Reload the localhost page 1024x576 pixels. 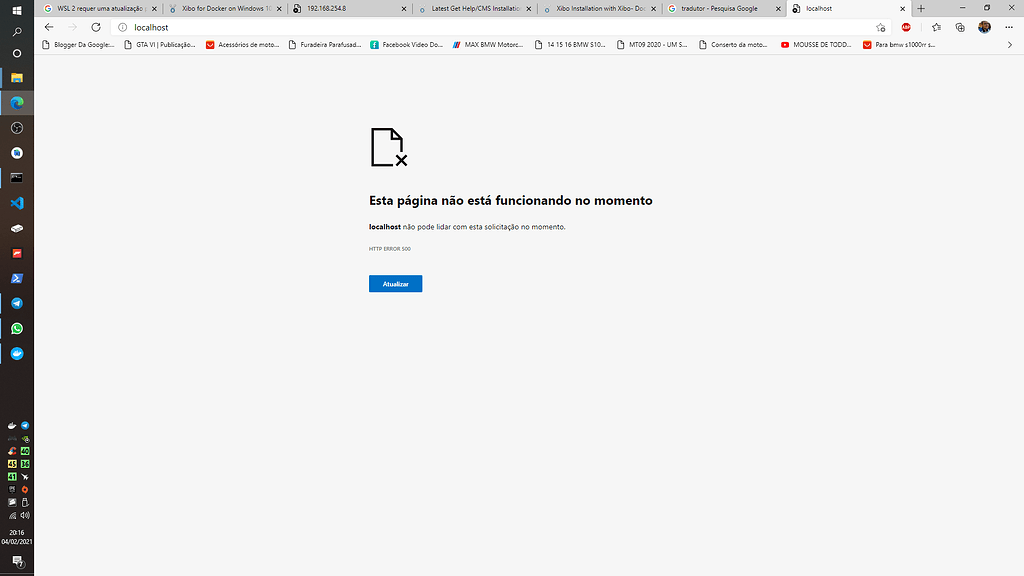96,27
